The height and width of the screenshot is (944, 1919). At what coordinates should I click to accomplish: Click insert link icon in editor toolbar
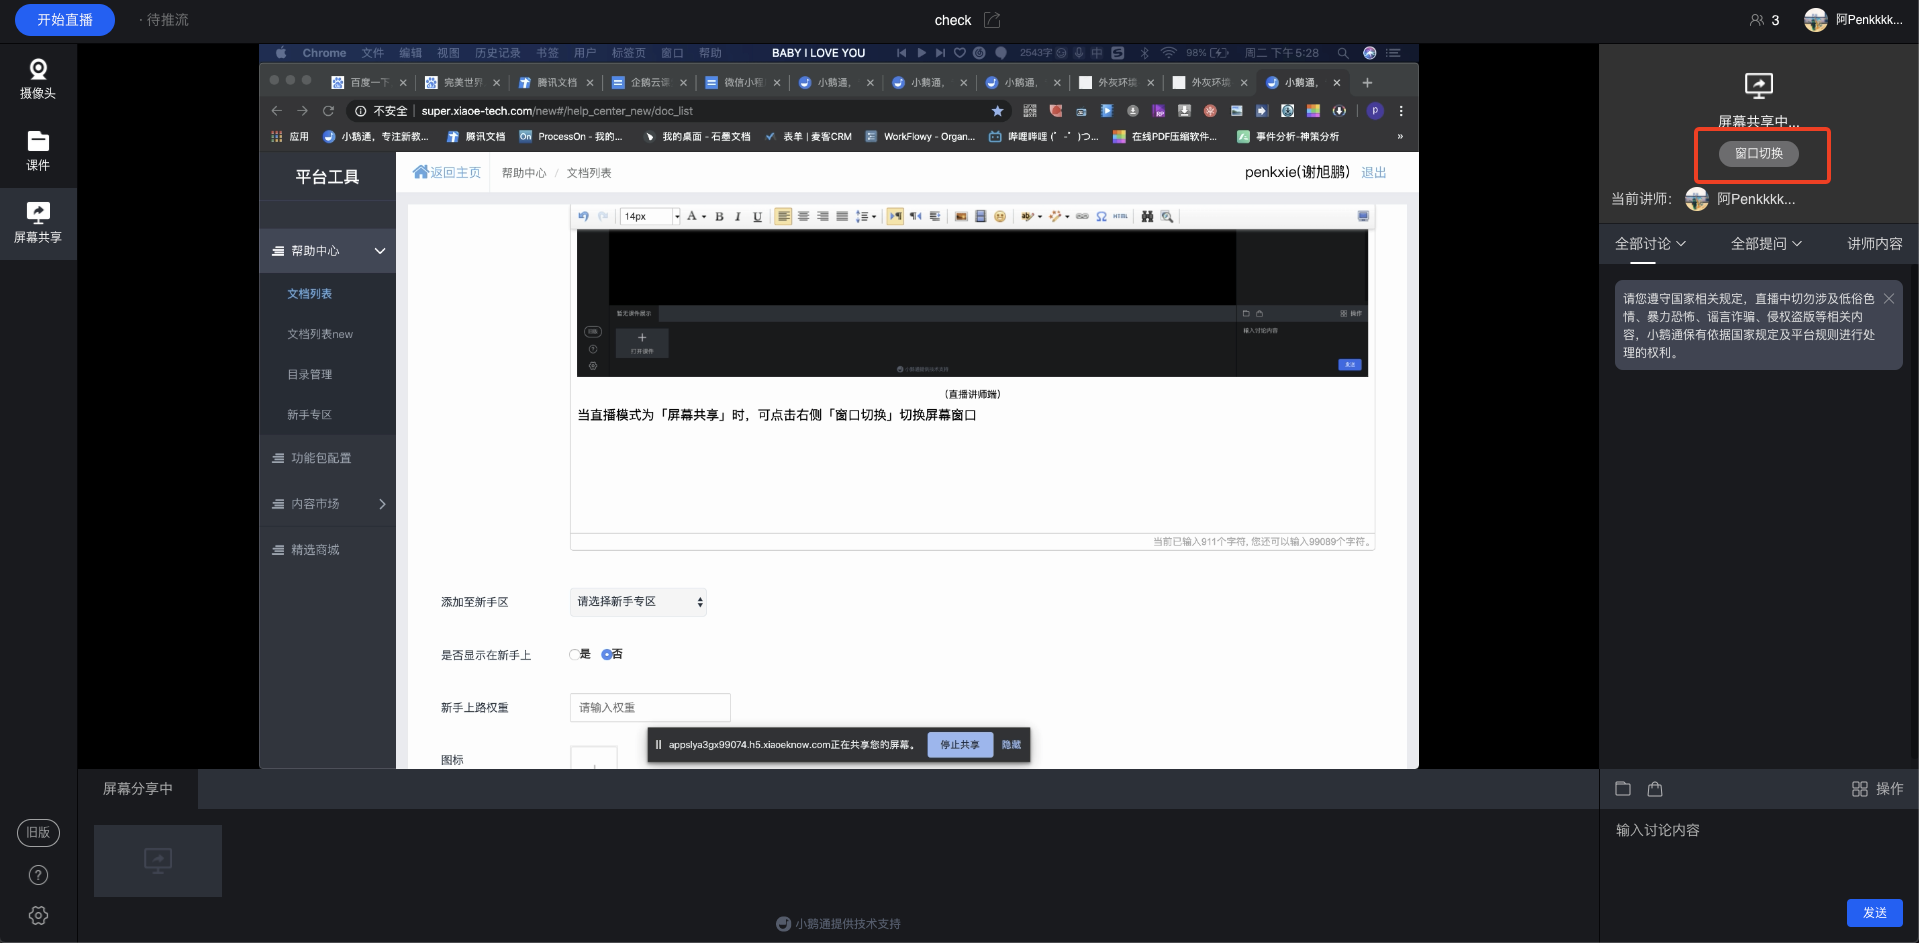[x=1082, y=216]
